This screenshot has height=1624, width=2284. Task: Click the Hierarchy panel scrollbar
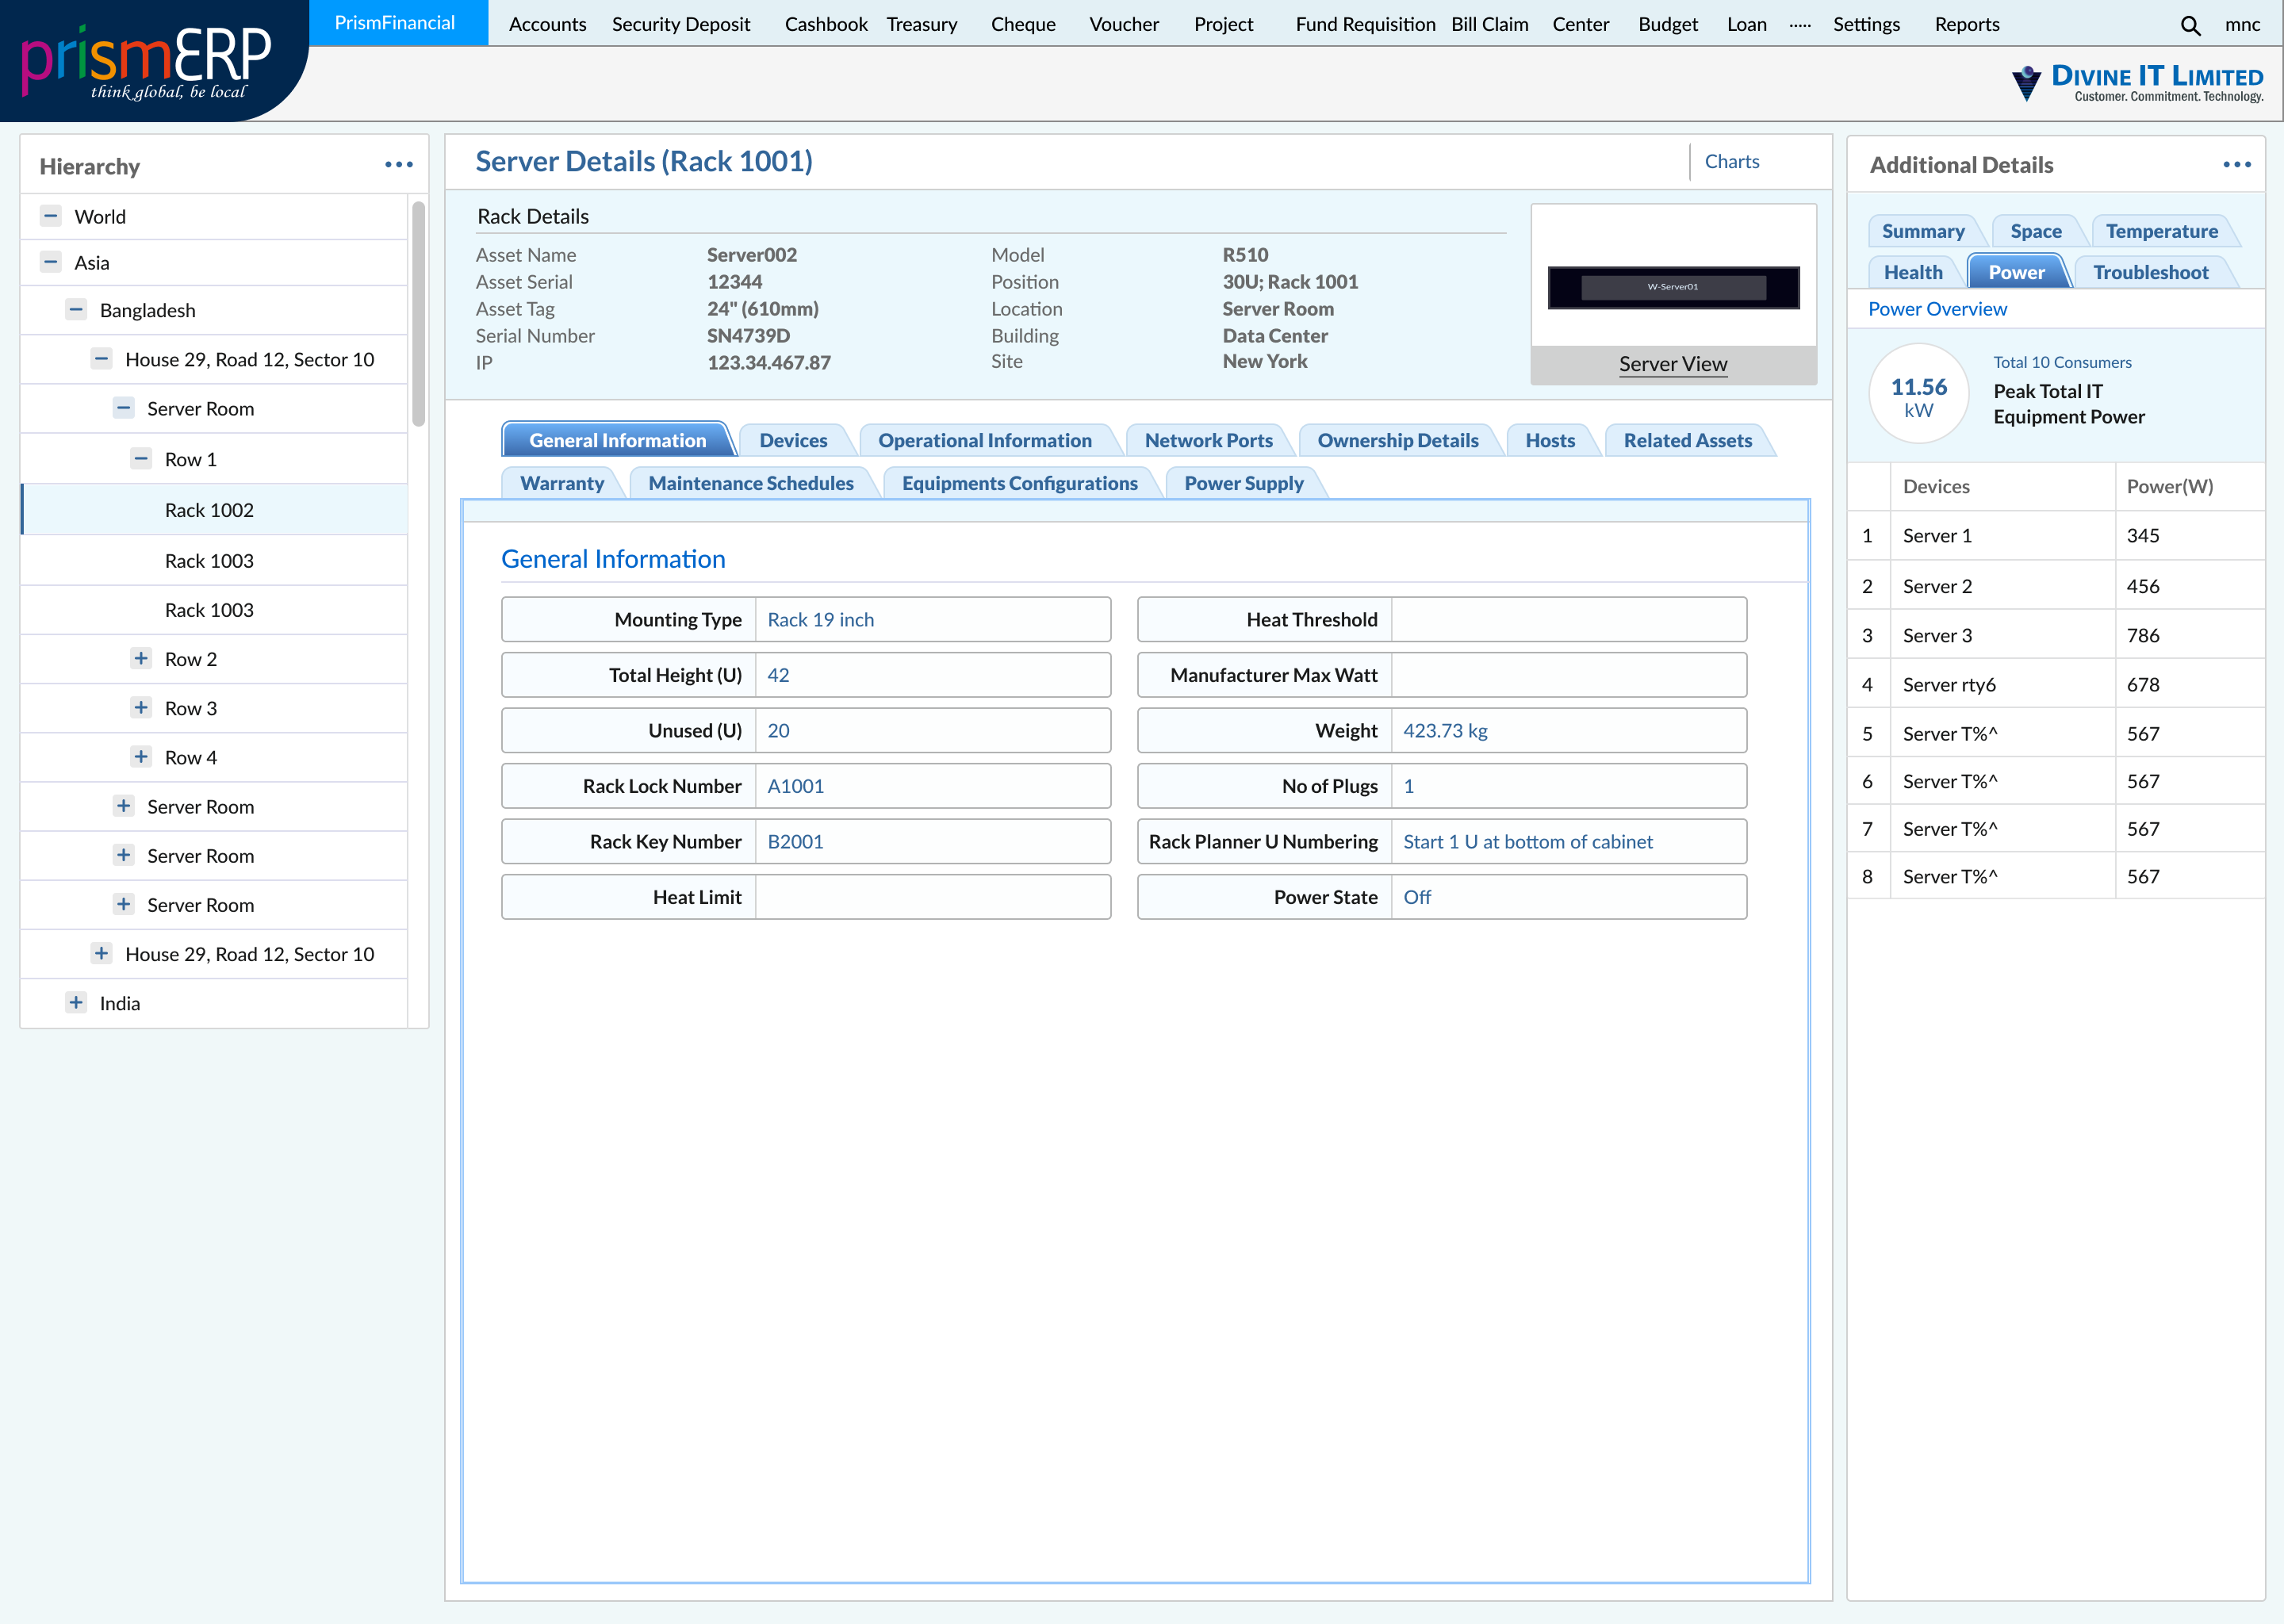[419, 314]
